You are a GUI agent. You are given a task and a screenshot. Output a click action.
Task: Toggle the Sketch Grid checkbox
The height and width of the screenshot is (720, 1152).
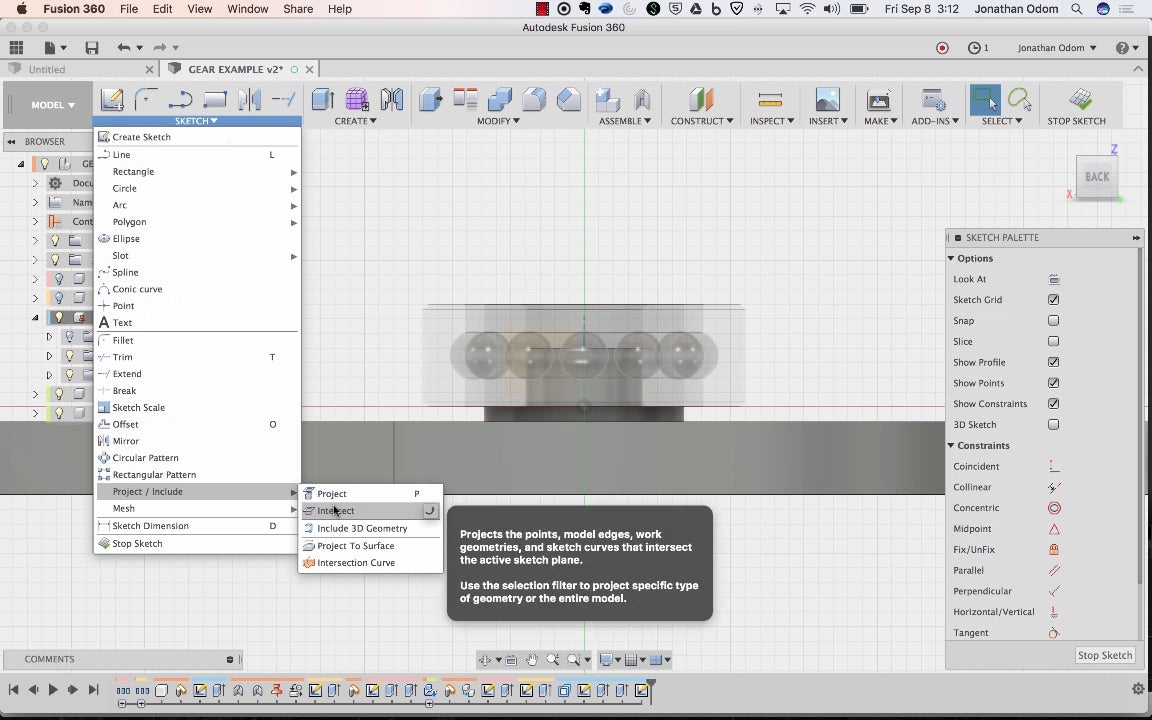(x=1053, y=300)
